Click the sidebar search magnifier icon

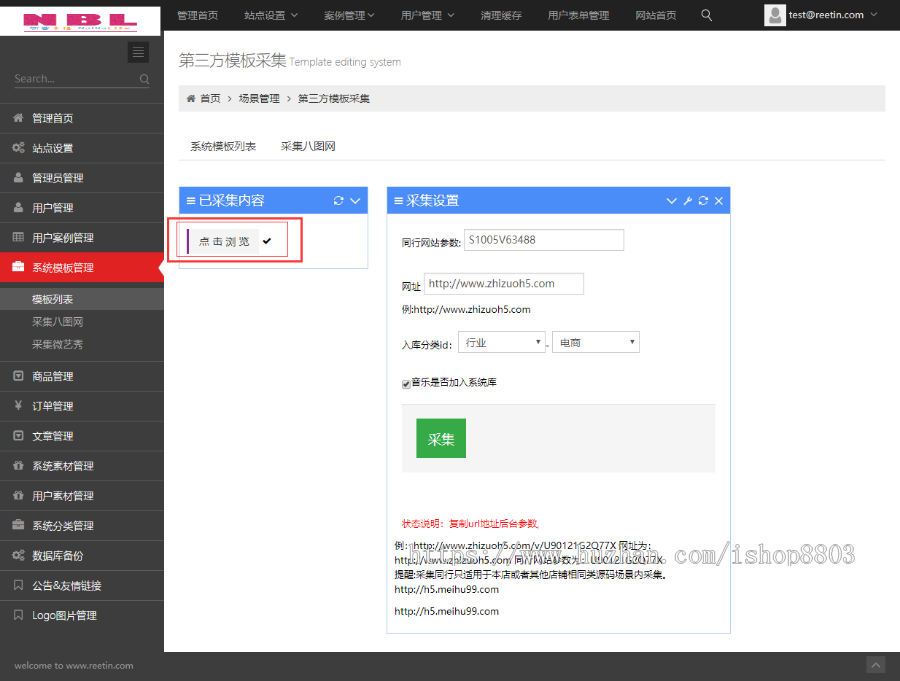point(143,78)
